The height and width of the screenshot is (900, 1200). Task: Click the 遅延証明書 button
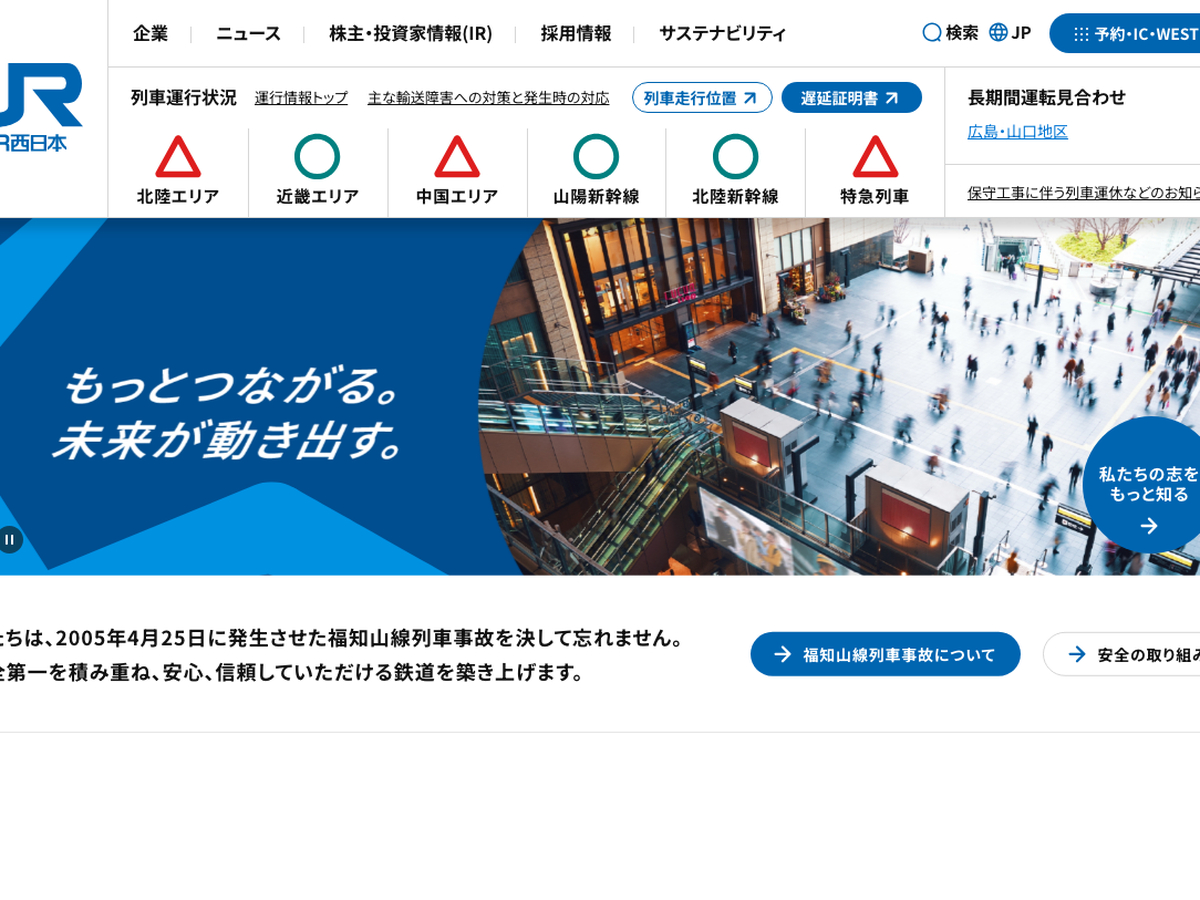click(x=851, y=98)
